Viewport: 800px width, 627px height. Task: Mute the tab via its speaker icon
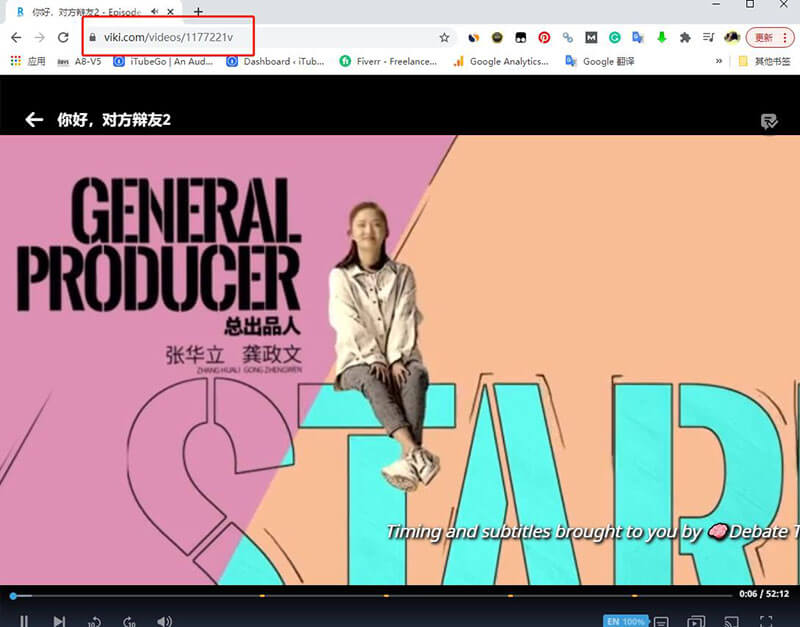pyautogui.click(x=155, y=12)
